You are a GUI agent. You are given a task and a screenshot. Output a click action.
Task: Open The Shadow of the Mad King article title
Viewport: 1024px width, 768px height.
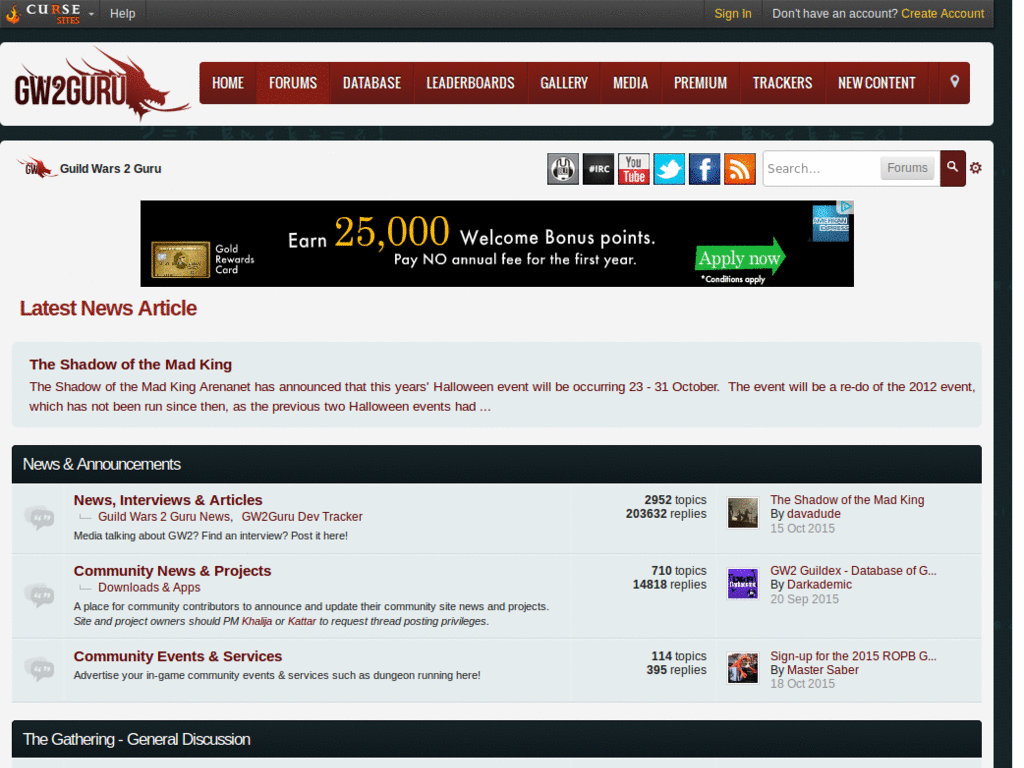pyautogui.click(x=131, y=364)
